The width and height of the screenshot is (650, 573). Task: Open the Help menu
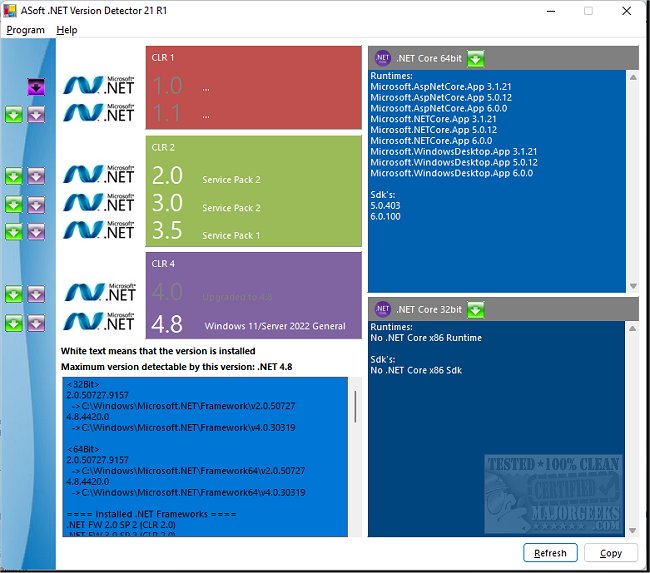[67, 30]
